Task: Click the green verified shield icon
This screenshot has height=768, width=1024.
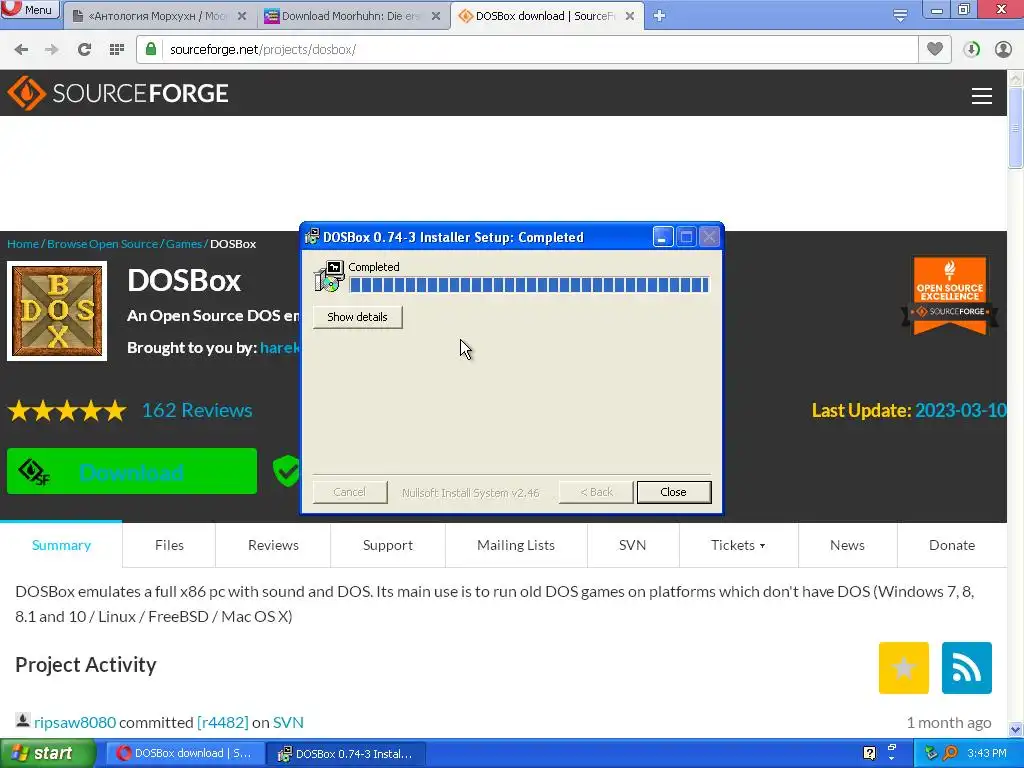Action: coord(286,471)
